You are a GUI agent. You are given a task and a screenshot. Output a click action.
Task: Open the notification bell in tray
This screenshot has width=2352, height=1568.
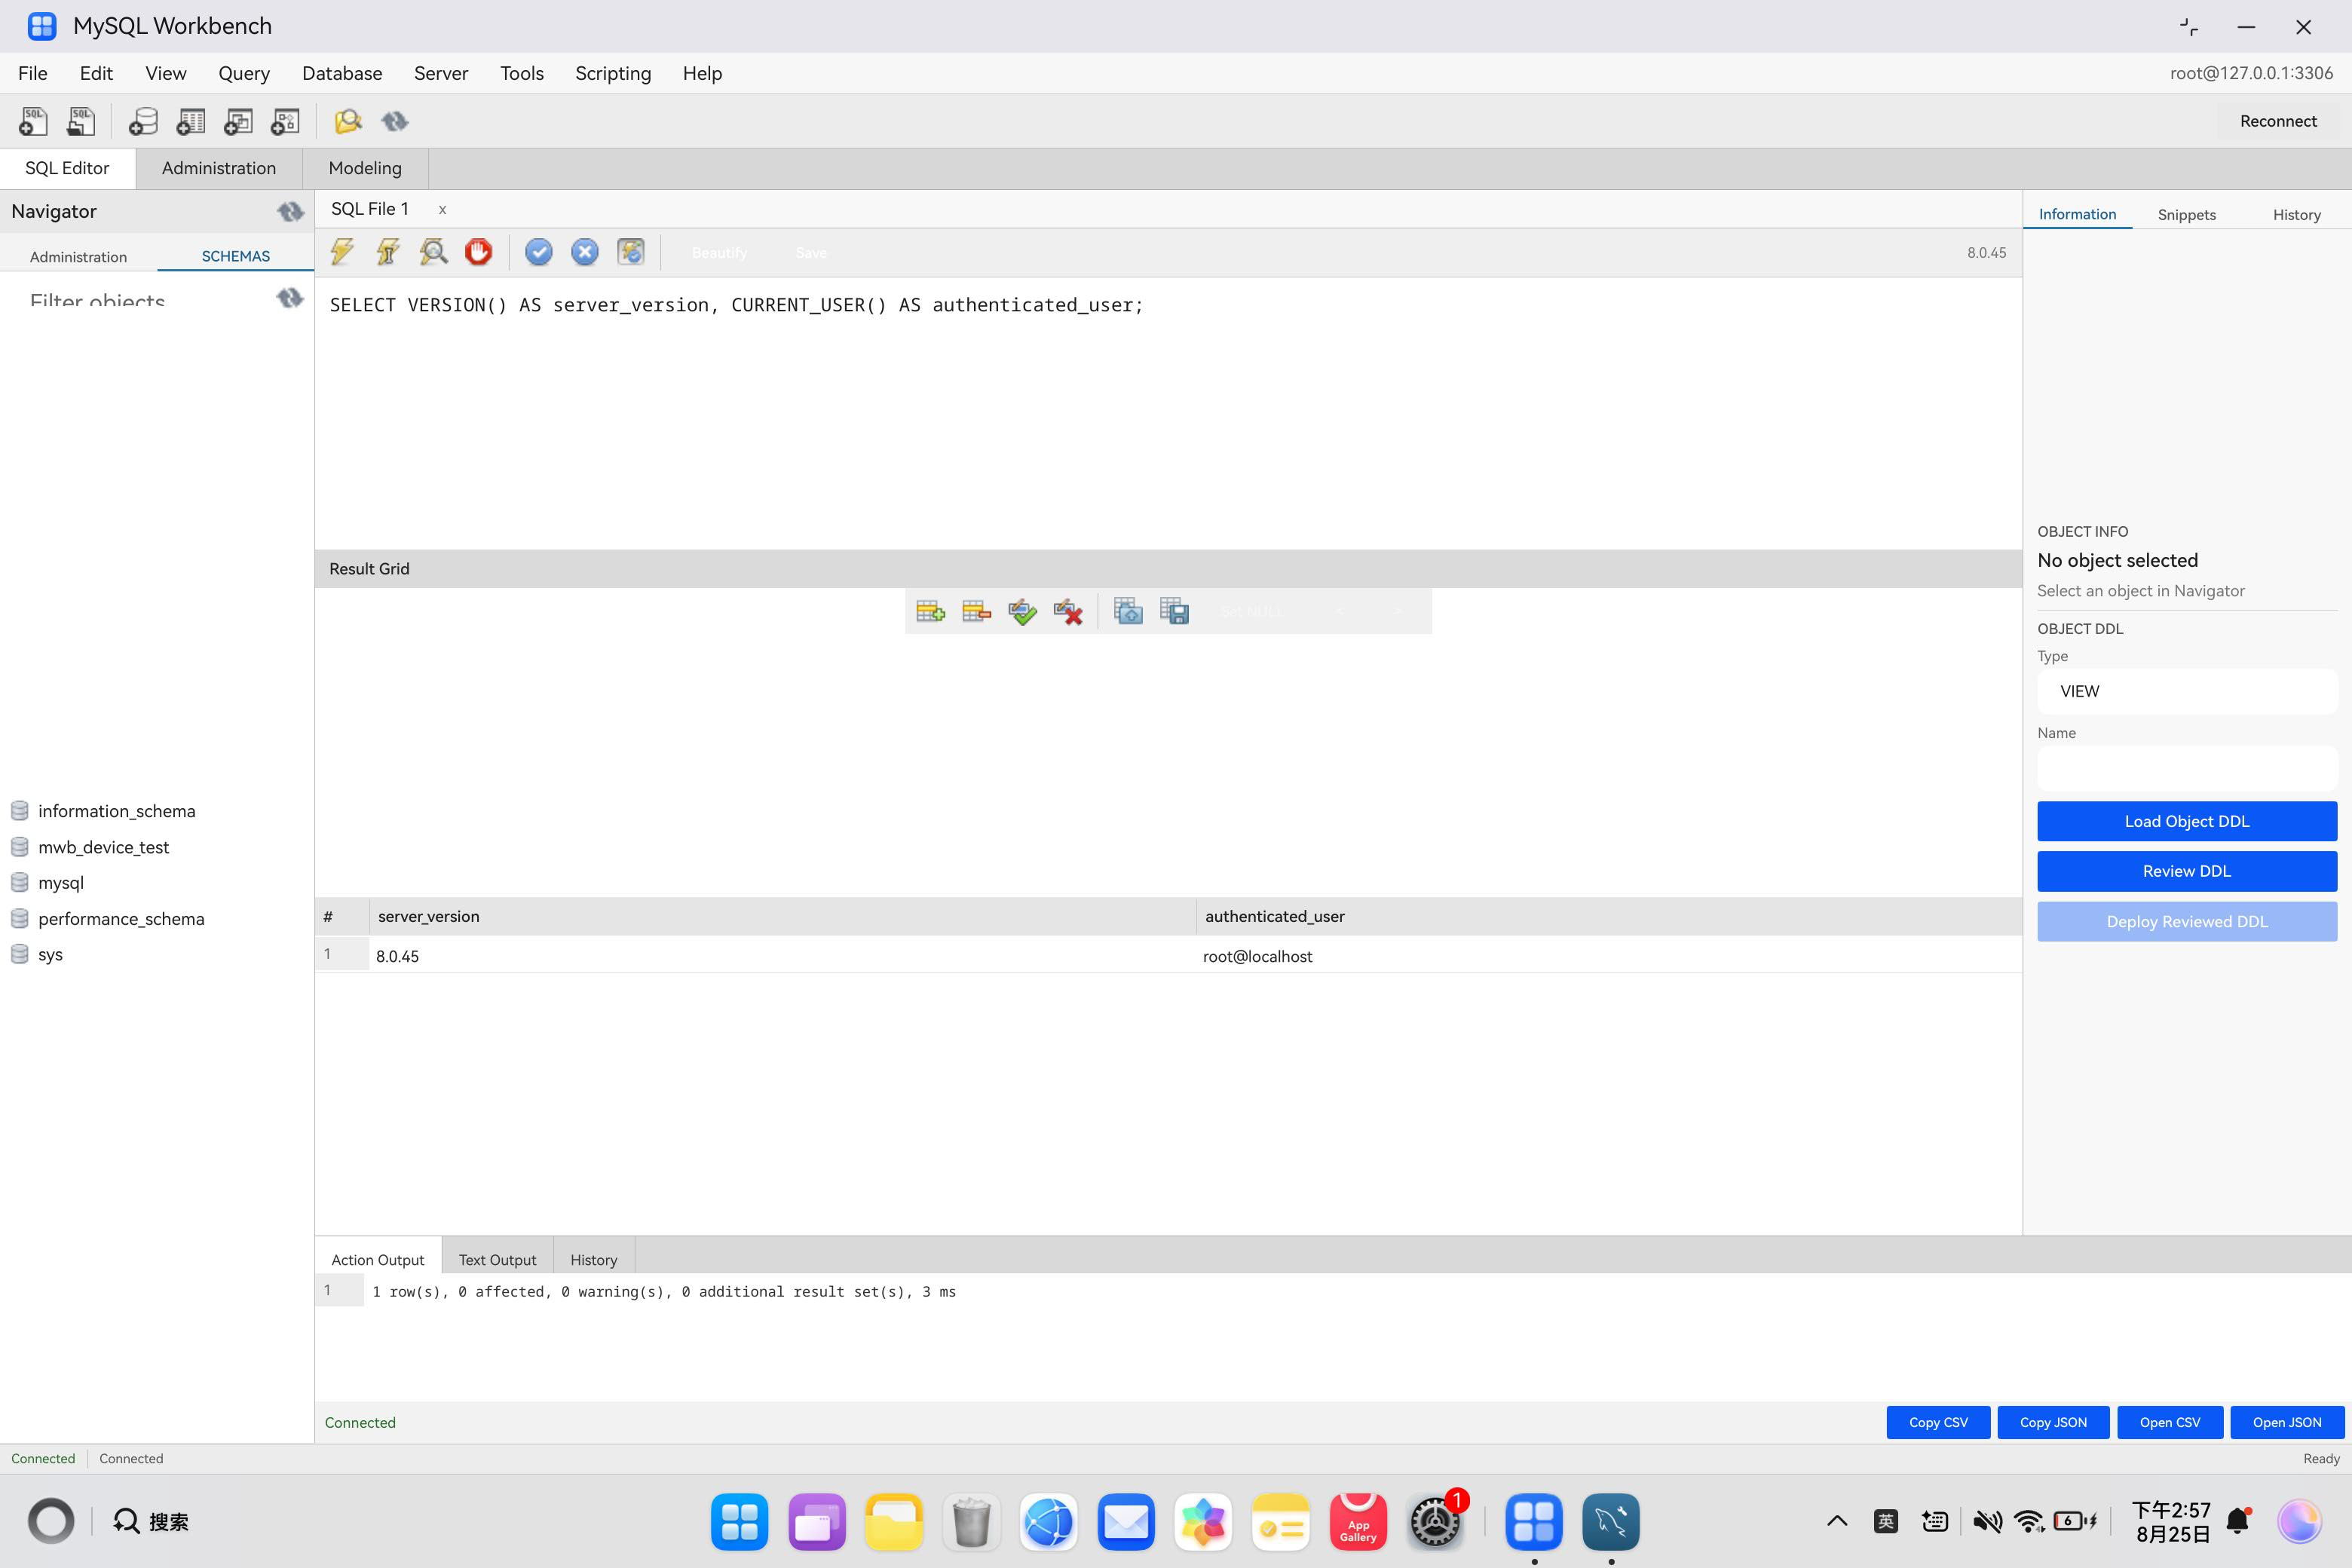[x=2238, y=1521]
